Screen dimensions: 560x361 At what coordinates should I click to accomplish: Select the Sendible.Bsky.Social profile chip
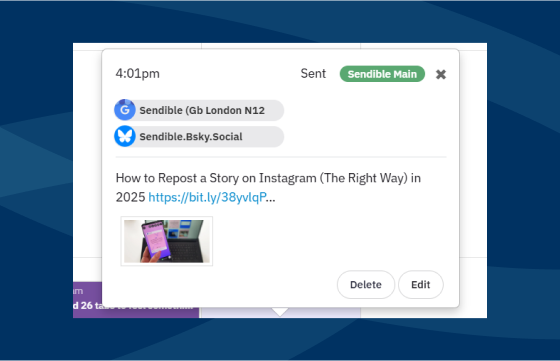199,136
